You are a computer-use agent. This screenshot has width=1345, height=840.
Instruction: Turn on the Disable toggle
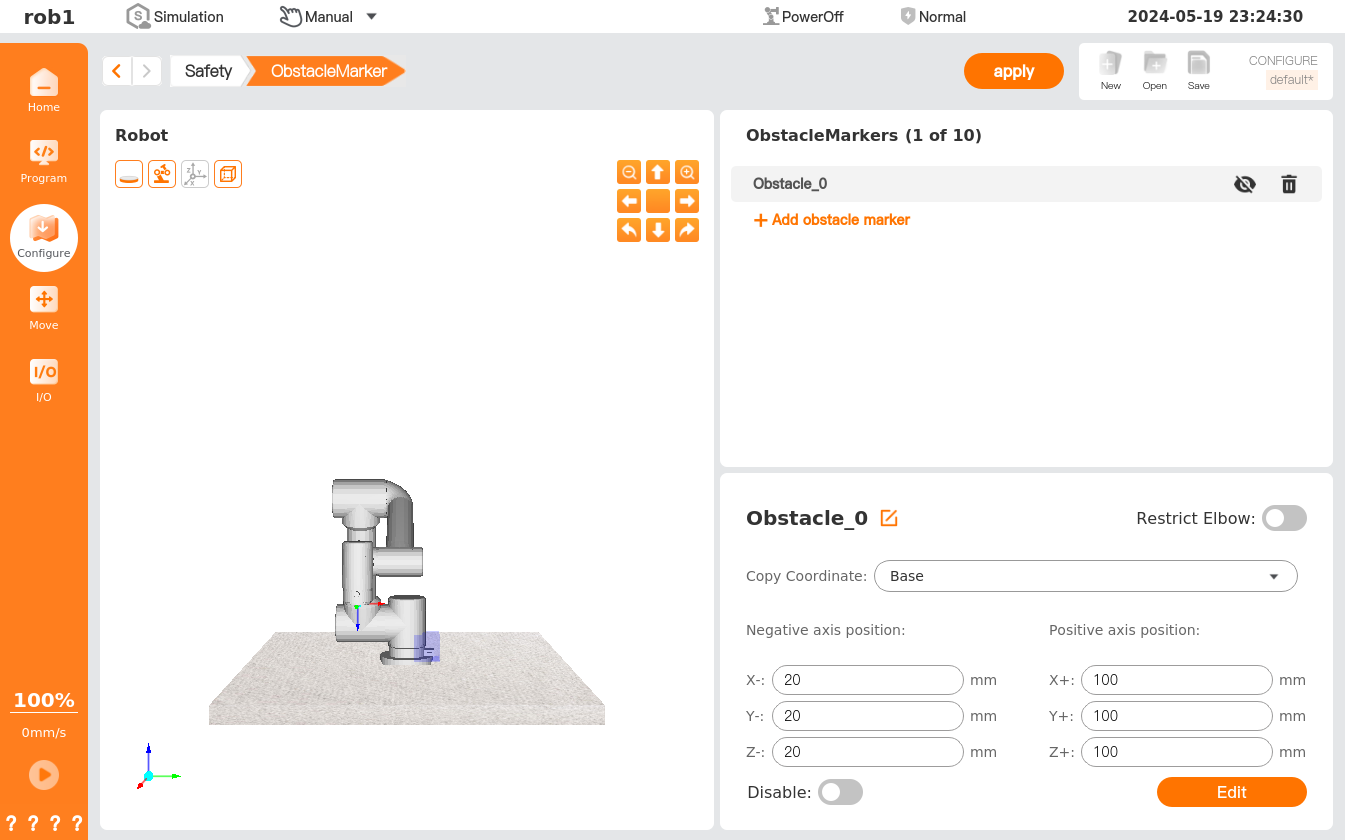pos(840,792)
